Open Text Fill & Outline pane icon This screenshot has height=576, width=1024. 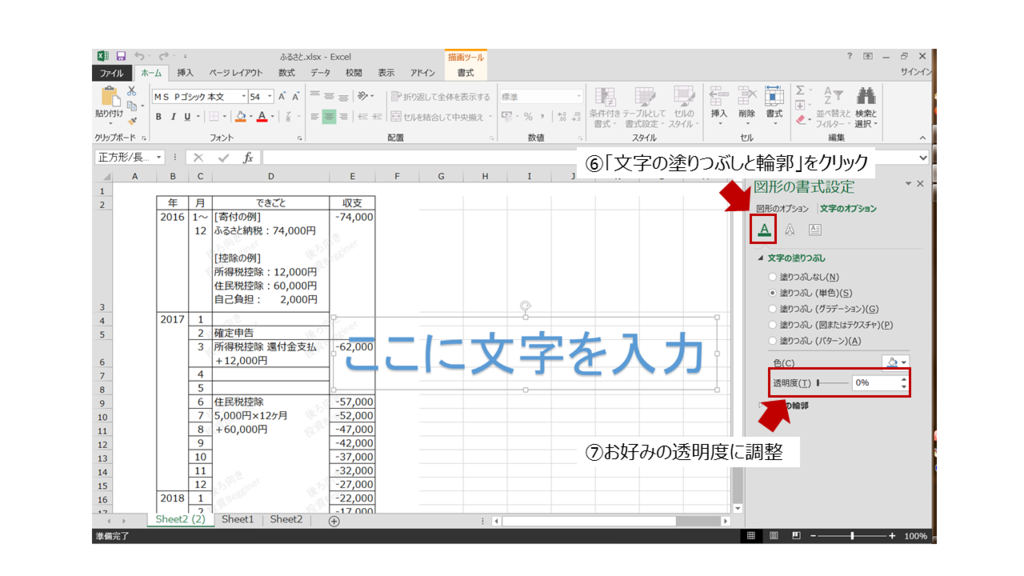click(x=764, y=229)
